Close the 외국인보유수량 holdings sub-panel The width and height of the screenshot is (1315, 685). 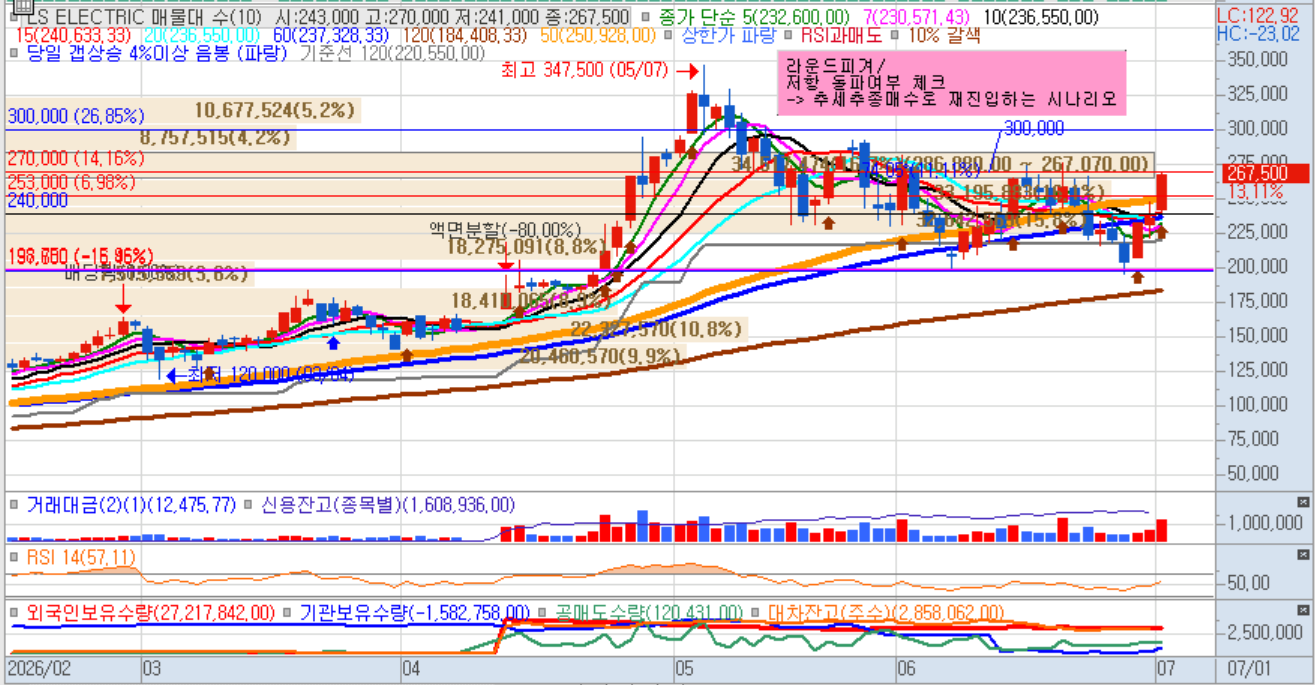tap(1303, 609)
